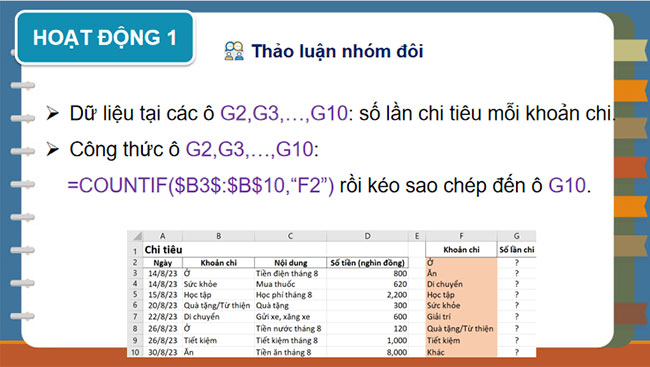Select the heading 'Thảo luận nhóm đôi'
650x367 pixels.
337,51
